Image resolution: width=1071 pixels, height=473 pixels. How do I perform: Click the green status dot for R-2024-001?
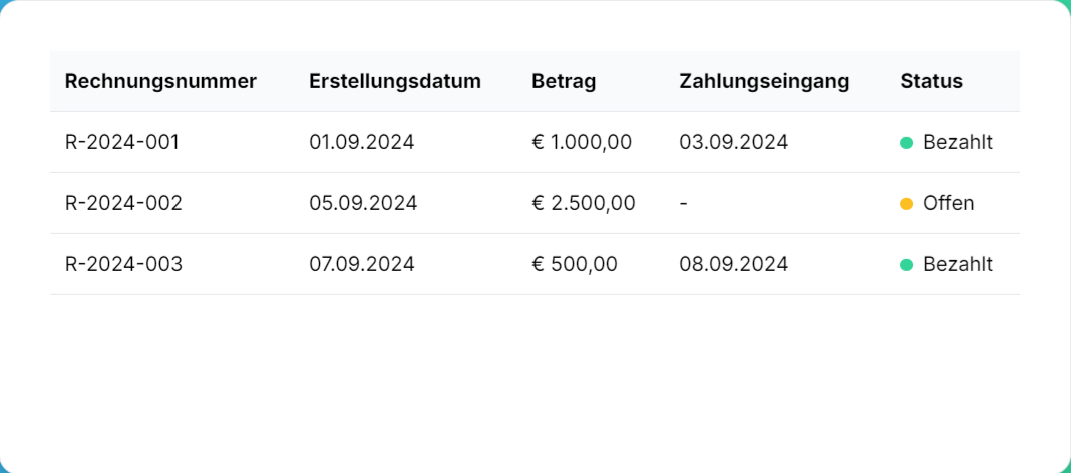pos(907,143)
